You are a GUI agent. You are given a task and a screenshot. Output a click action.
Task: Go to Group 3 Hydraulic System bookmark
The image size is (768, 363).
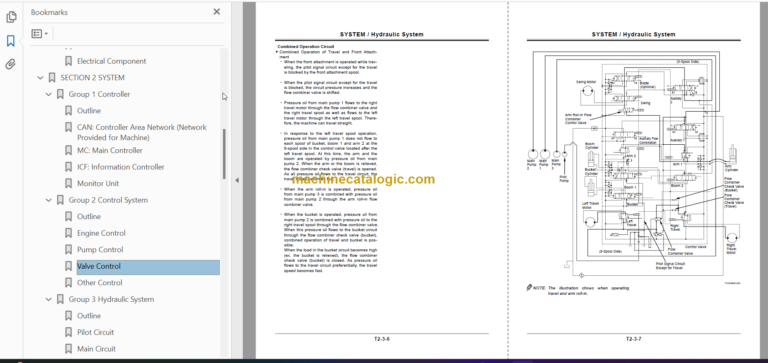(111, 299)
